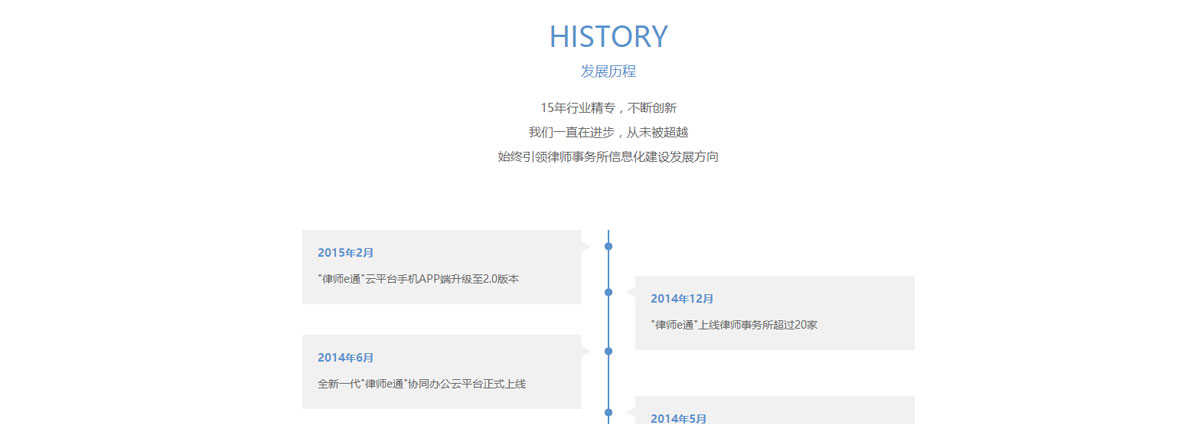The image size is (1200, 424).
Task: Click the HISTORY heading
Action: point(608,37)
